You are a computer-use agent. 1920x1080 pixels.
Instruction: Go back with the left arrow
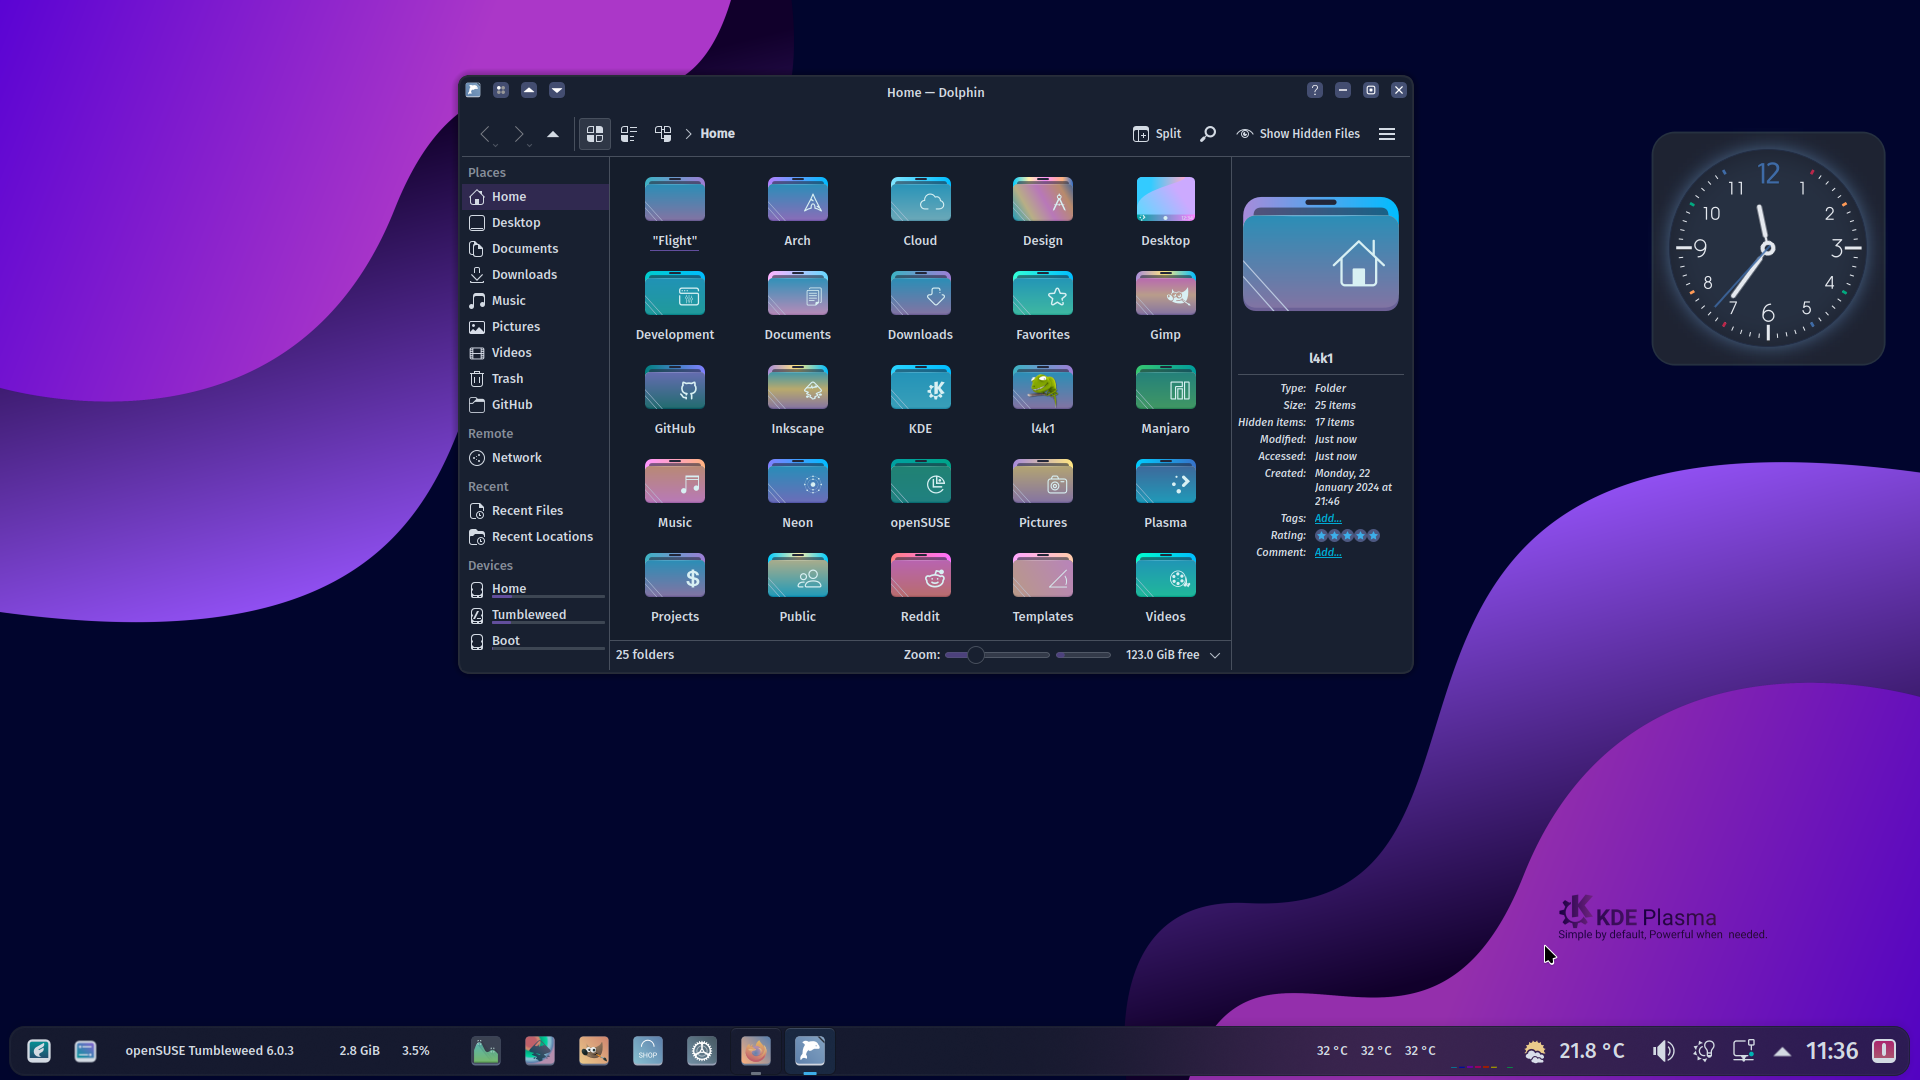(x=485, y=134)
